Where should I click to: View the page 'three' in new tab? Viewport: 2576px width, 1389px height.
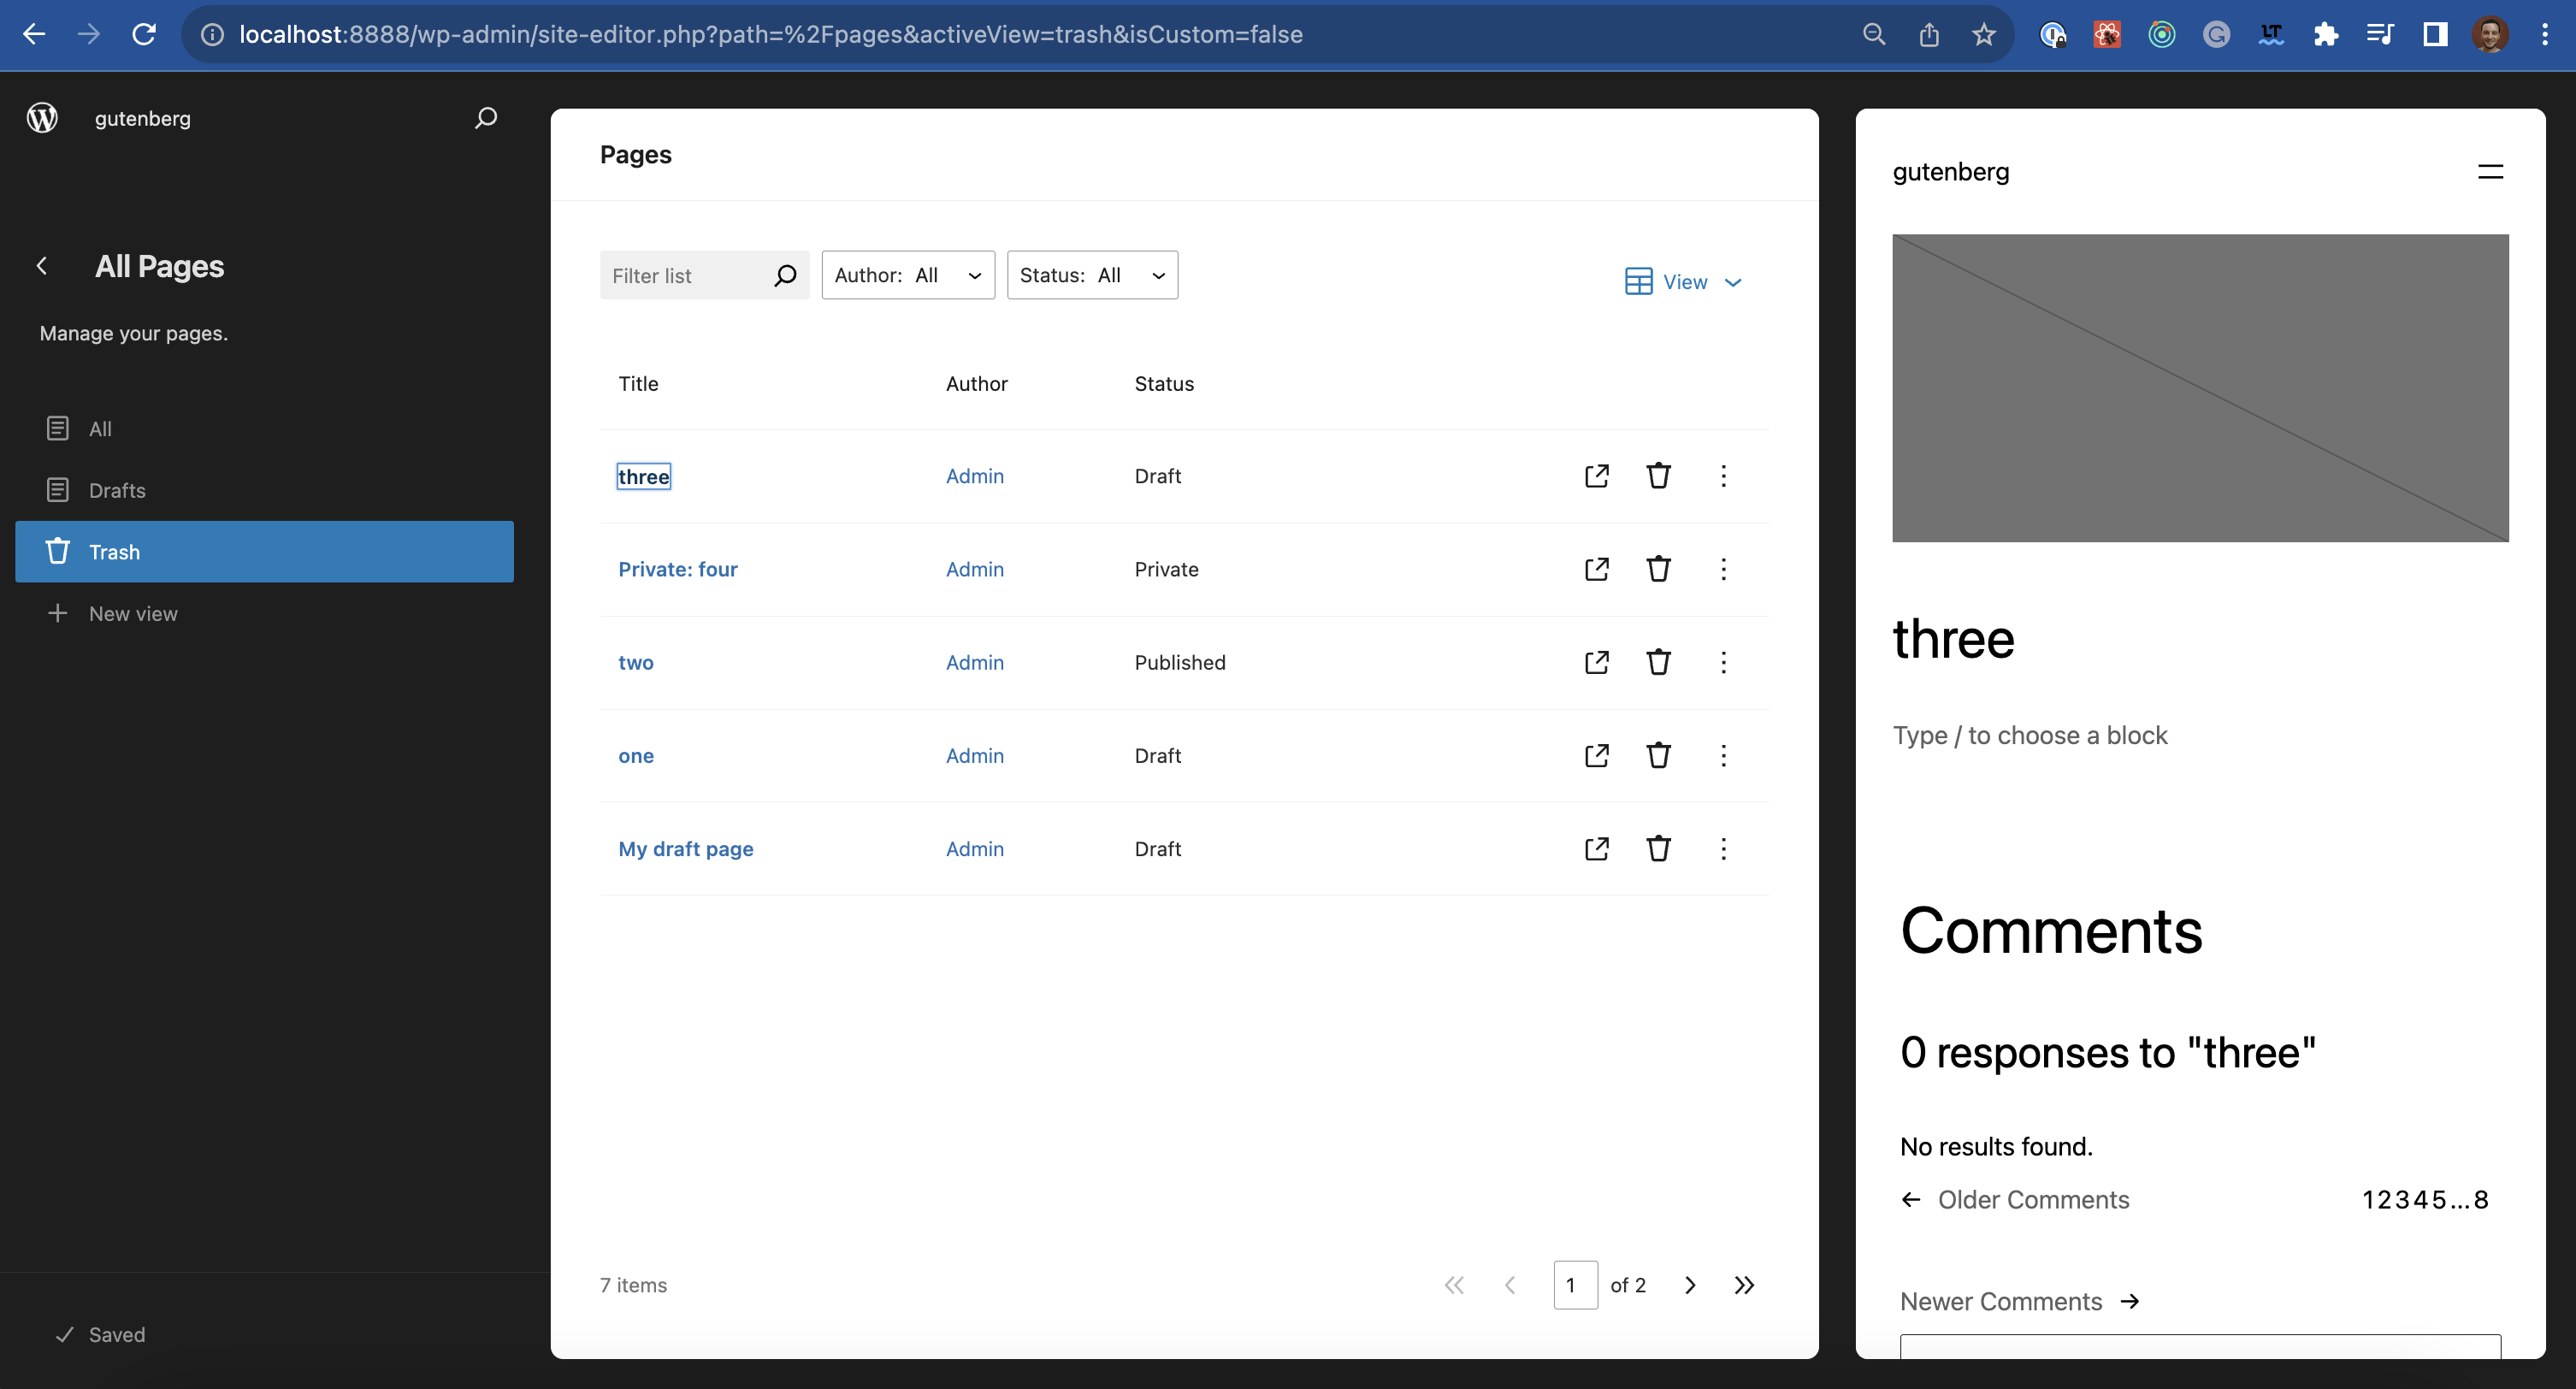tap(1596, 476)
